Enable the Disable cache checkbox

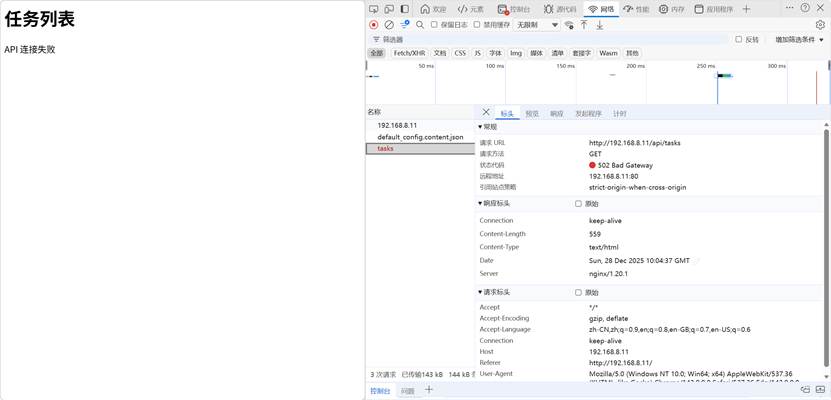[x=476, y=24]
